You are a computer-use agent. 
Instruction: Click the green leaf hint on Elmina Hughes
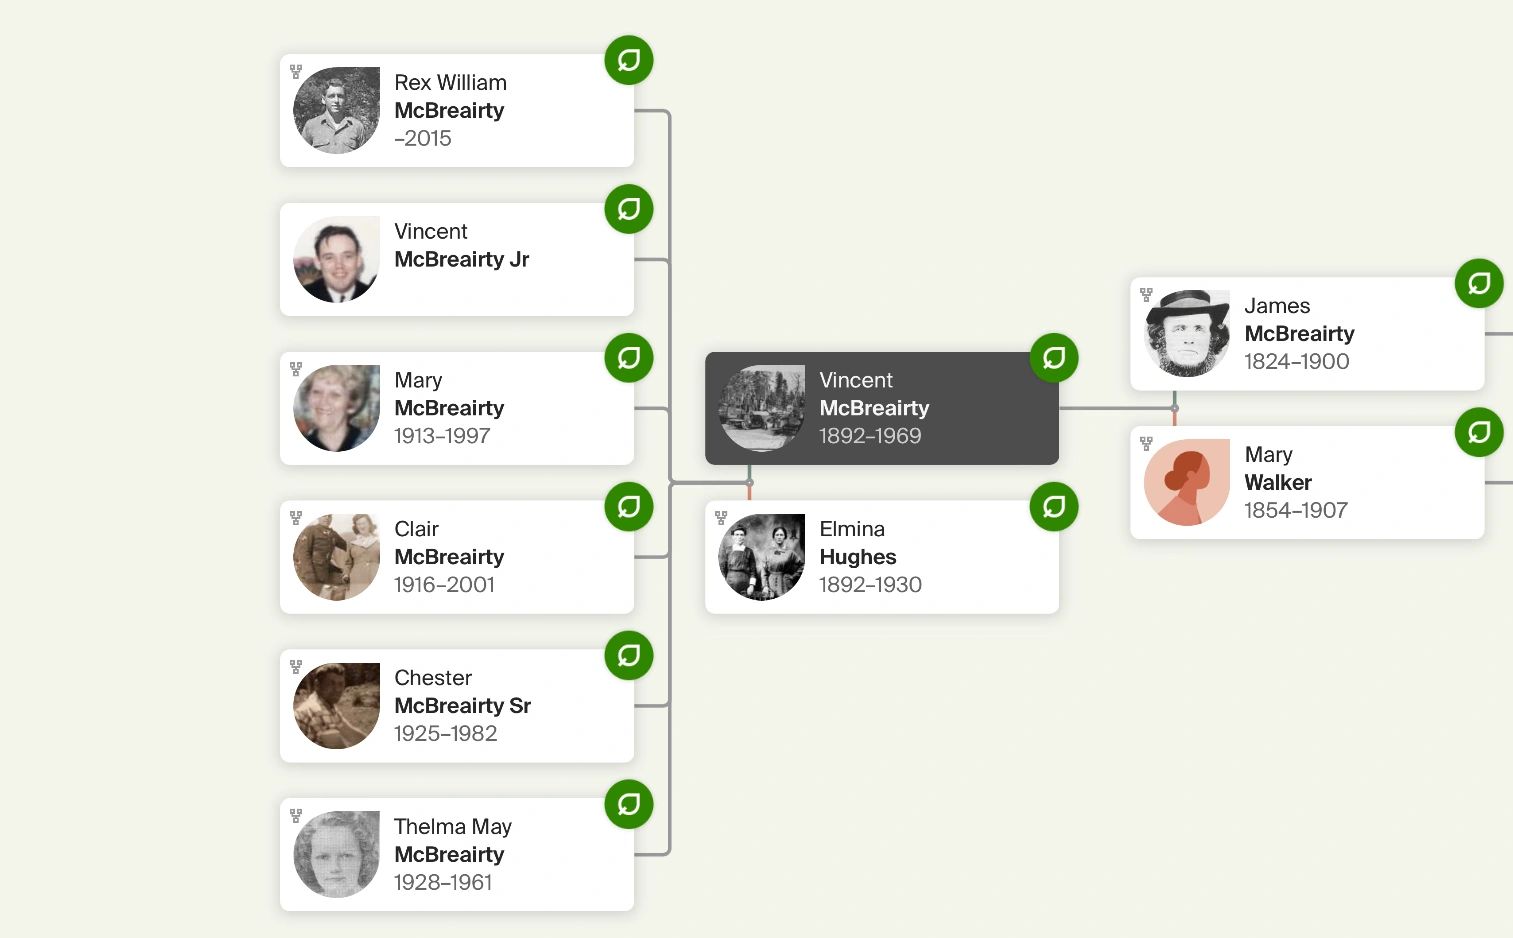(x=1054, y=506)
